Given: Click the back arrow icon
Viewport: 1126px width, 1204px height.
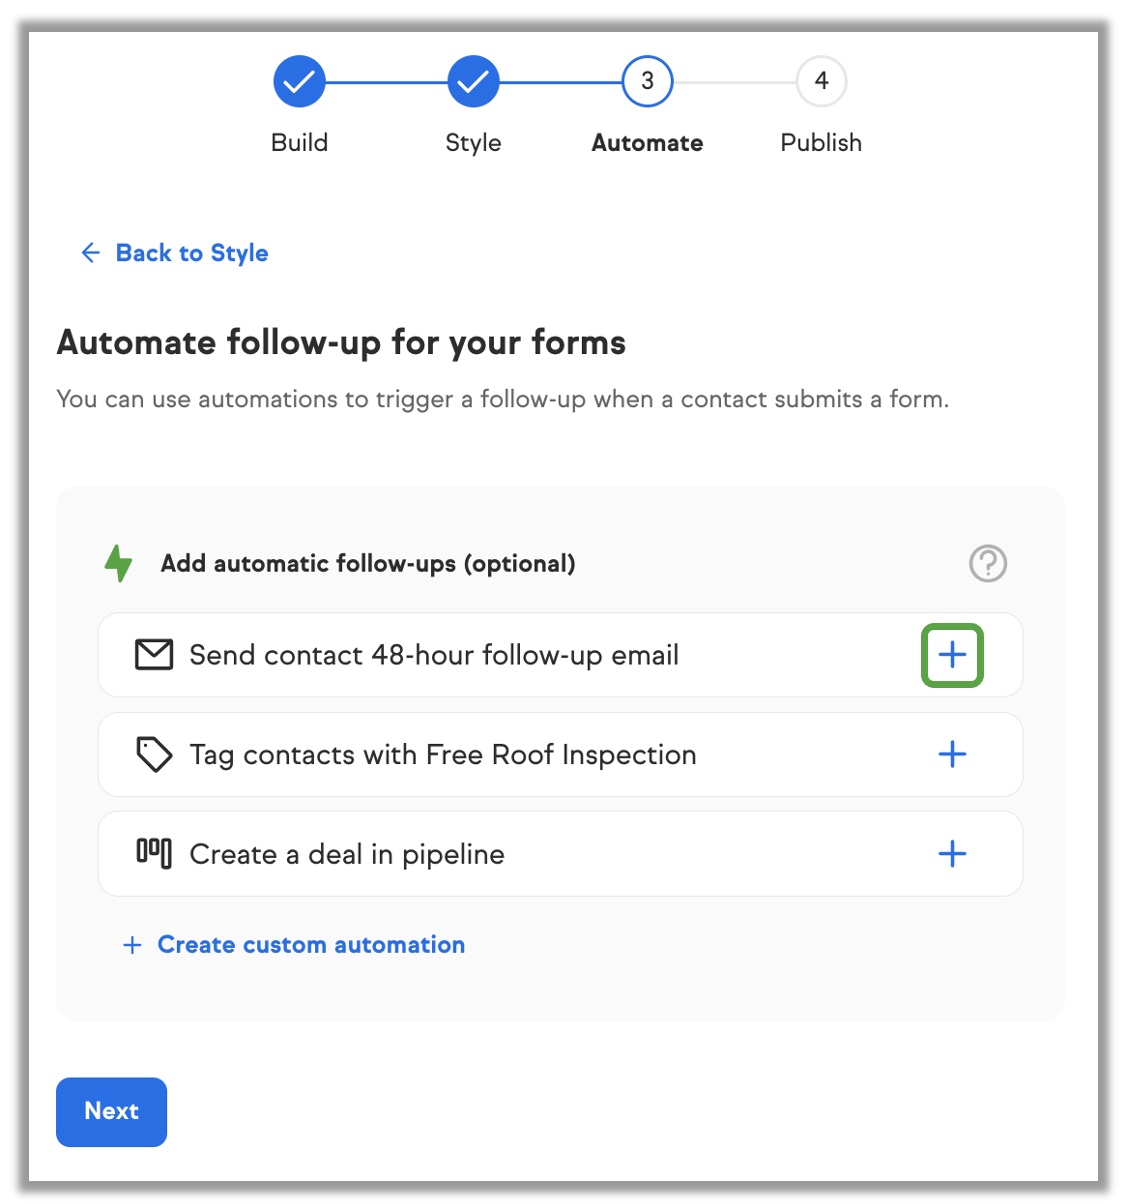Looking at the screenshot, I should pyautogui.click(x=91, y=252).
